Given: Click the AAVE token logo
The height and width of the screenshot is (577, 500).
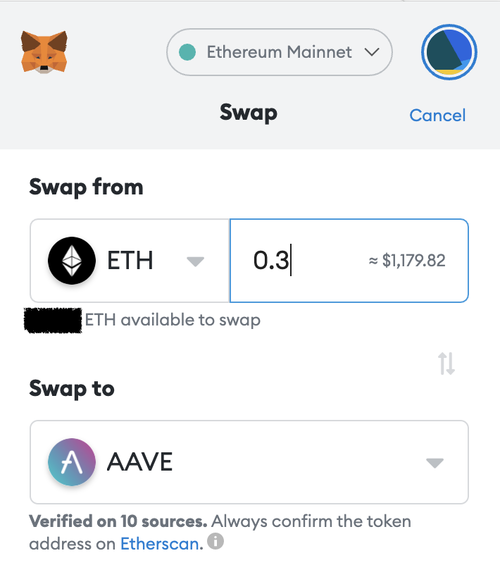Looking at the screenshot, I should tap(72, 462).
